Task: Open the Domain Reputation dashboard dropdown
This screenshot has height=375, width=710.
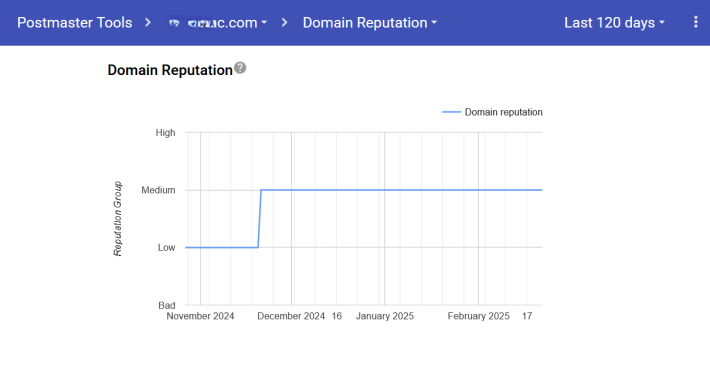Action: tap(369, 23)
